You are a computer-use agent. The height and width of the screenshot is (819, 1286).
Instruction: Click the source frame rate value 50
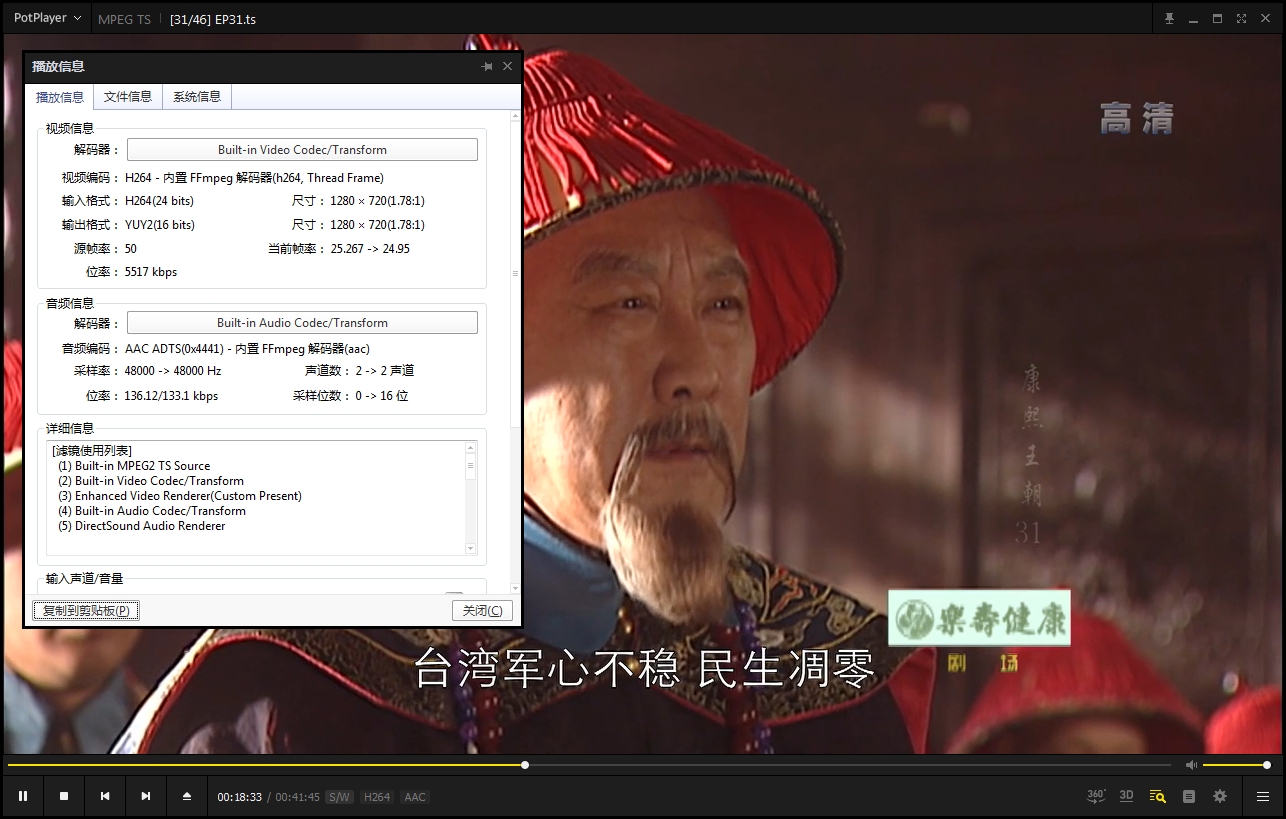[x=131, y=249]
